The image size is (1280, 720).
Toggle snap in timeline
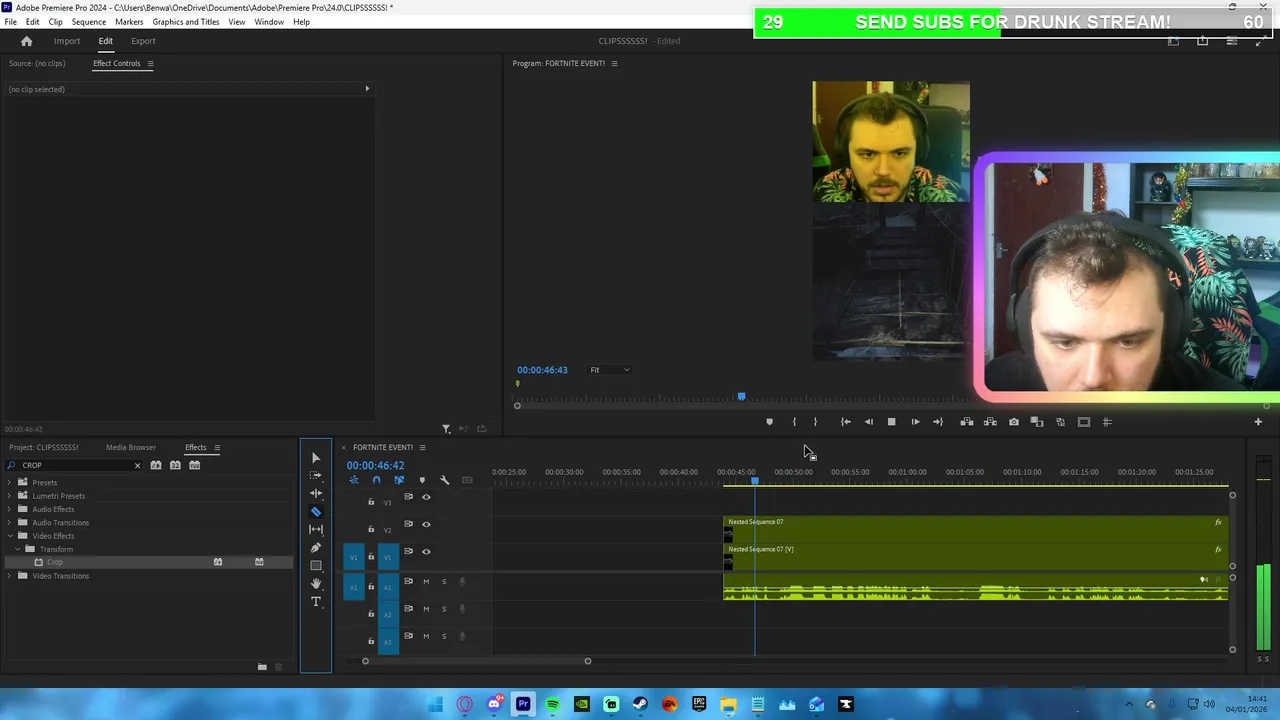376,480
